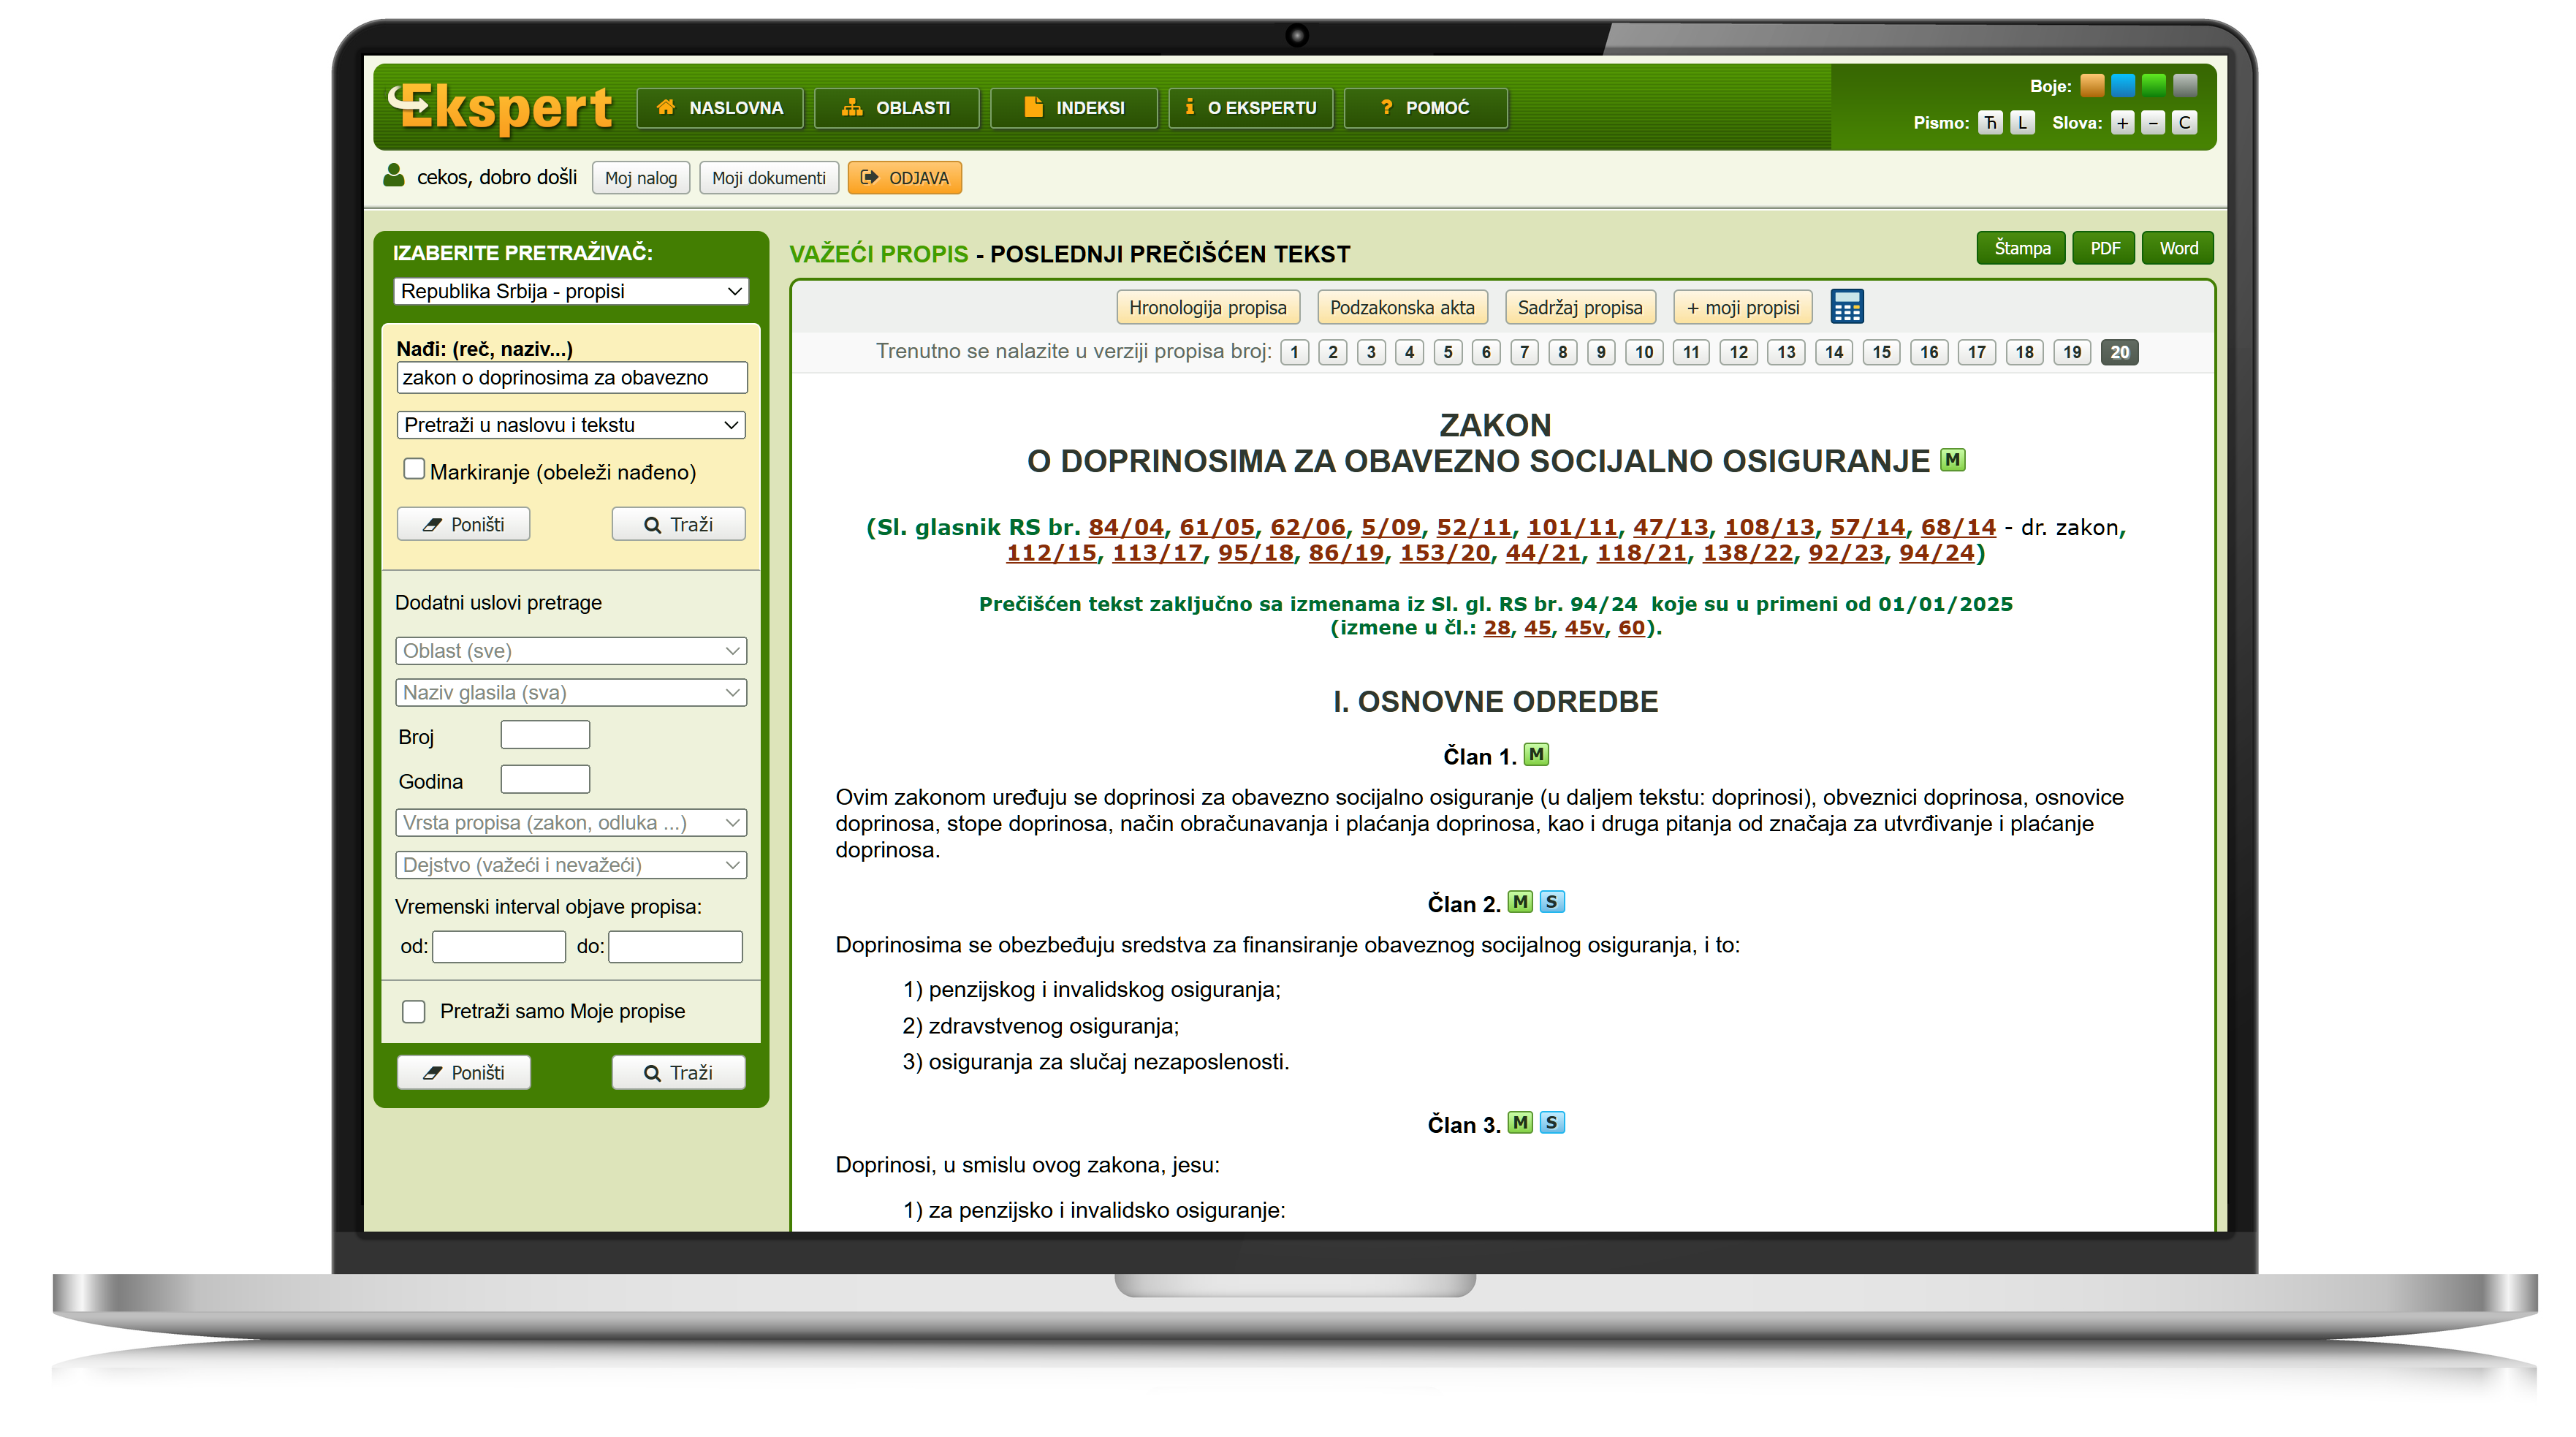
Task: Select the green color theme
Action: pyautogui.click(x=2153, y=86)
